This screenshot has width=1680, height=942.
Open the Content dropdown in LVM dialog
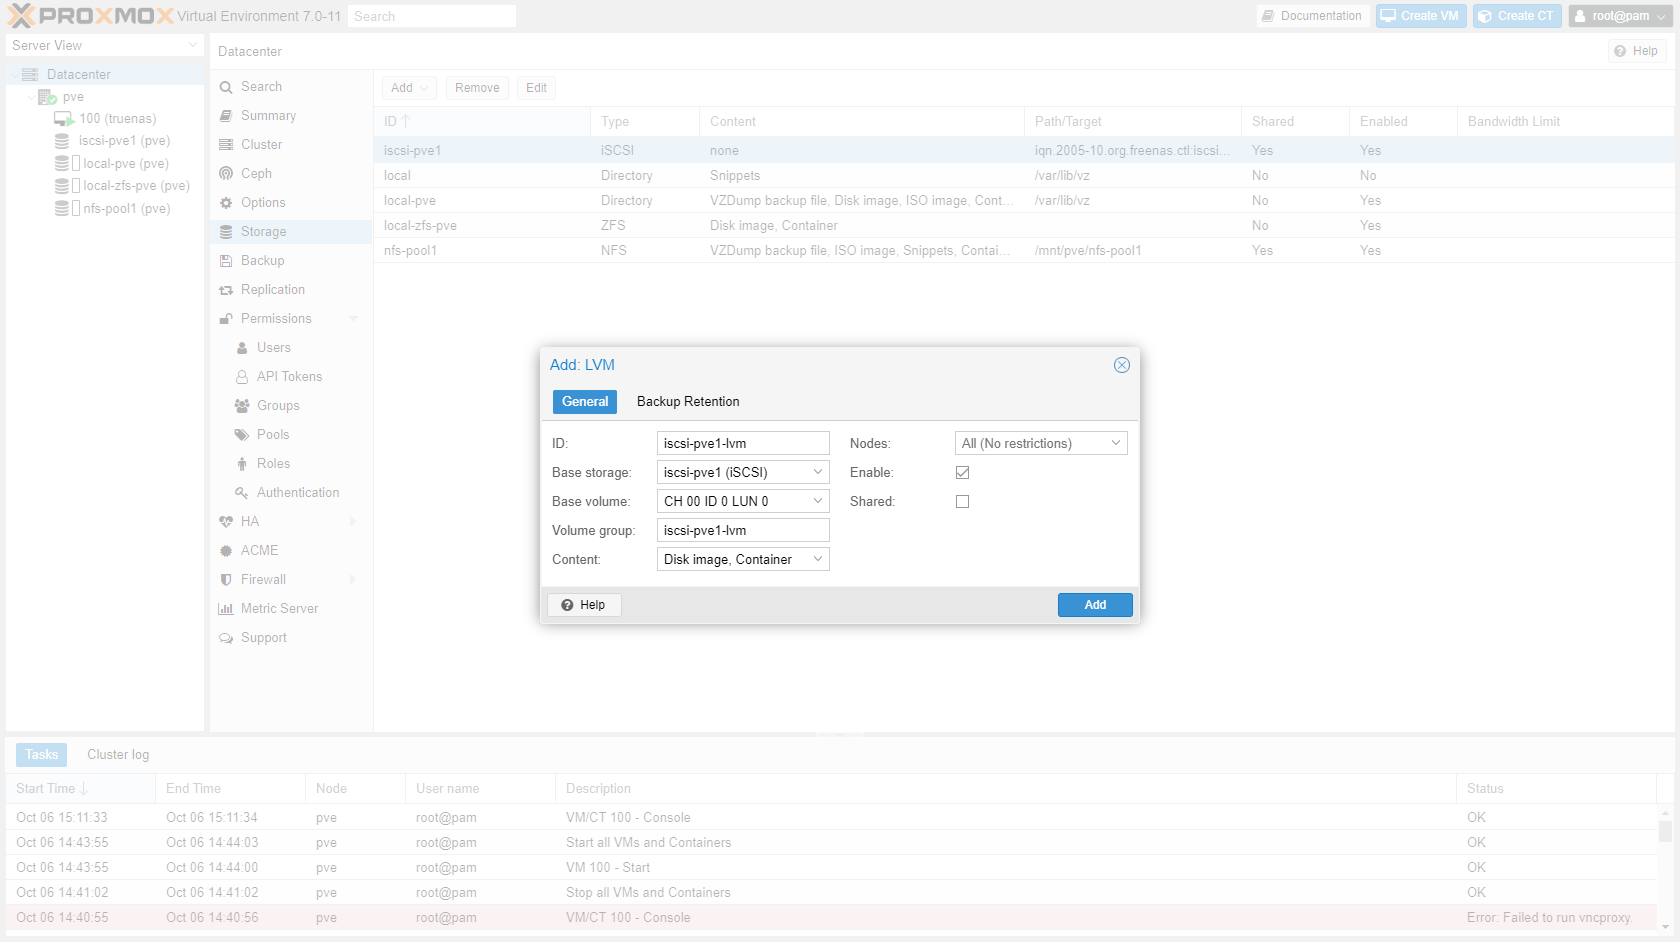click(817, 560)
